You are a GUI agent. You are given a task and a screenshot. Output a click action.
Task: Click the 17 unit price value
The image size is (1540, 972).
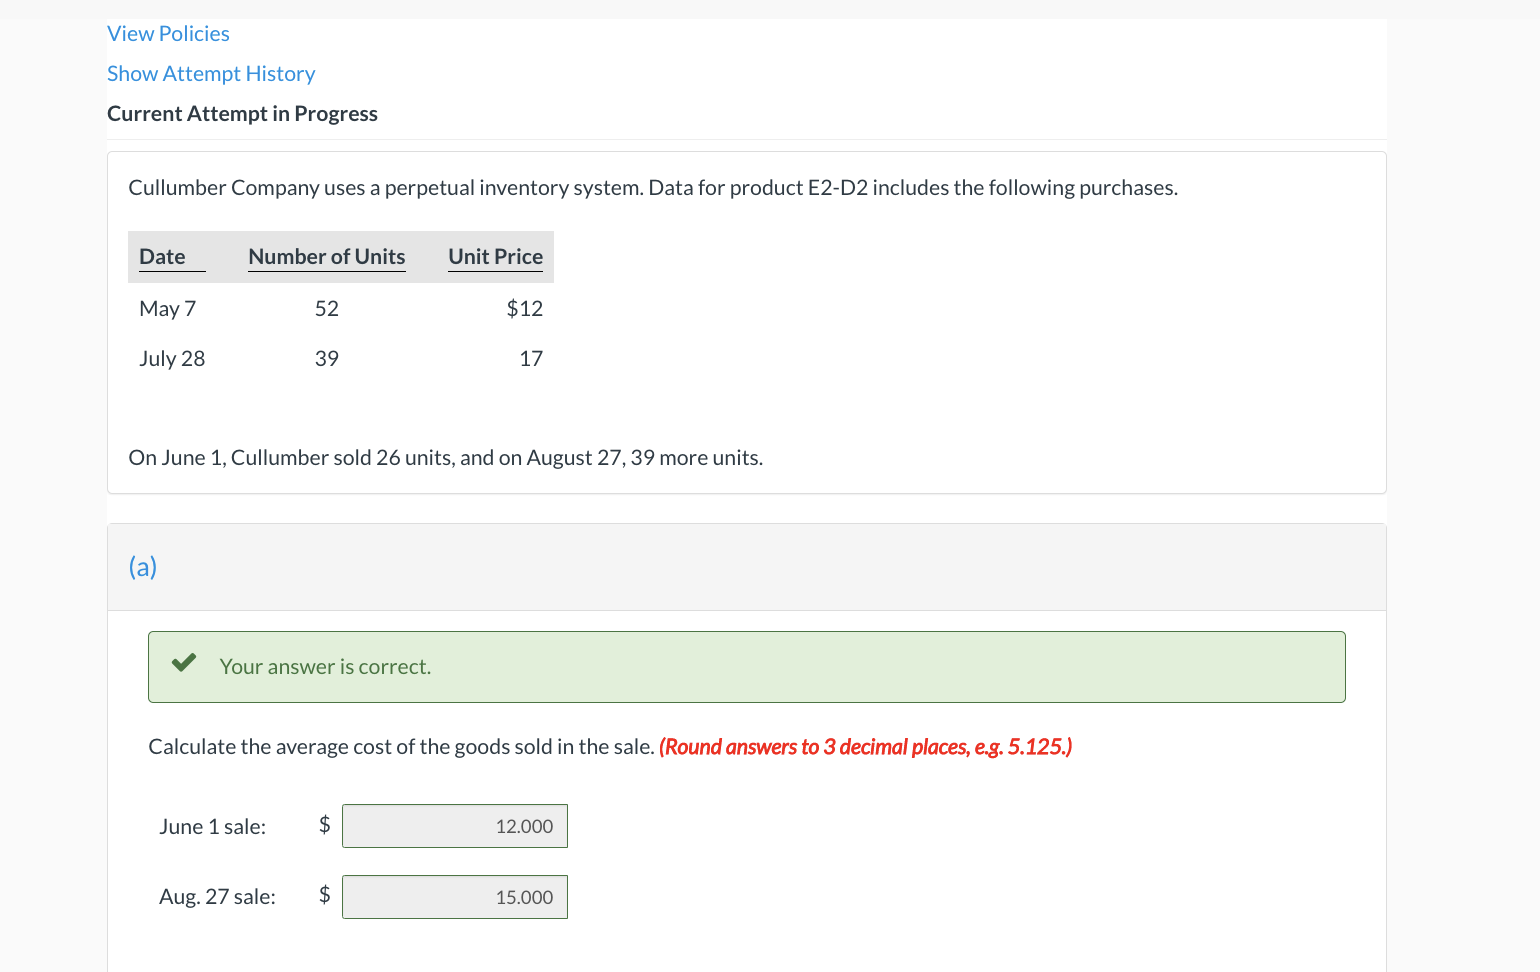point(530,359)
